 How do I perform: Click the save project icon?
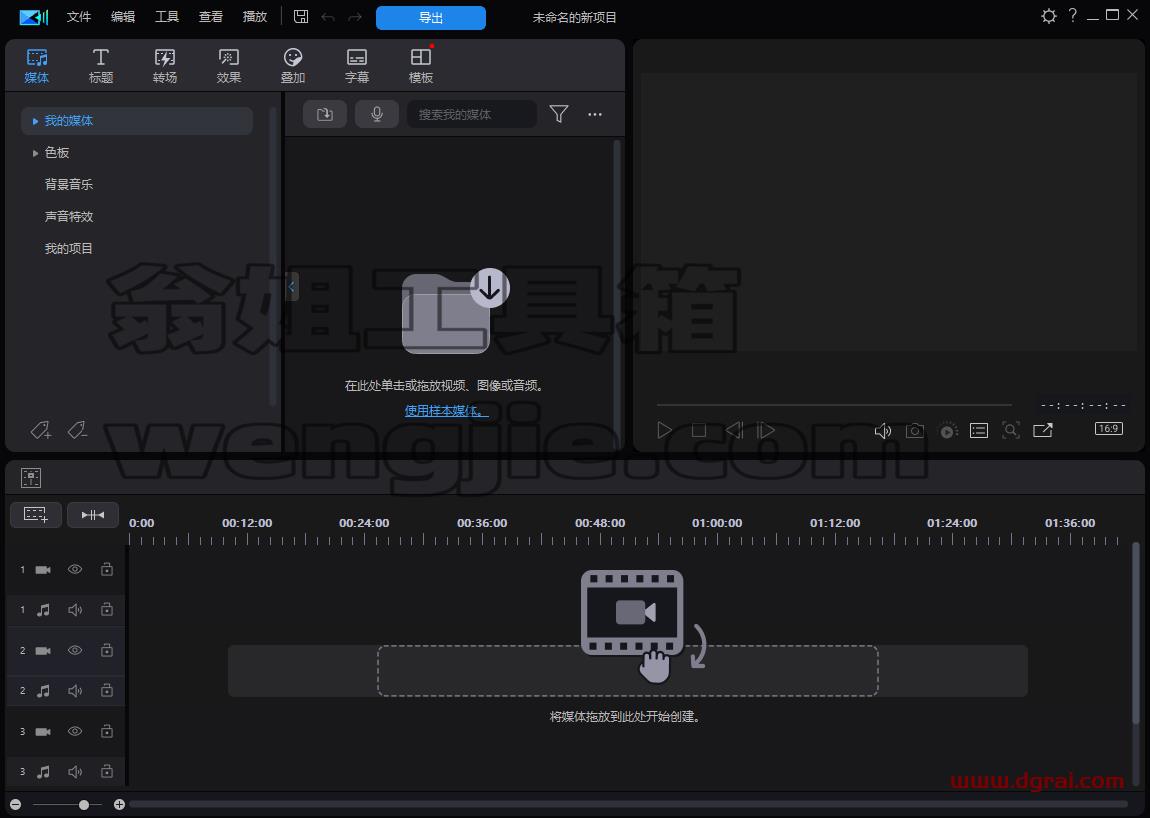[301, 16]
